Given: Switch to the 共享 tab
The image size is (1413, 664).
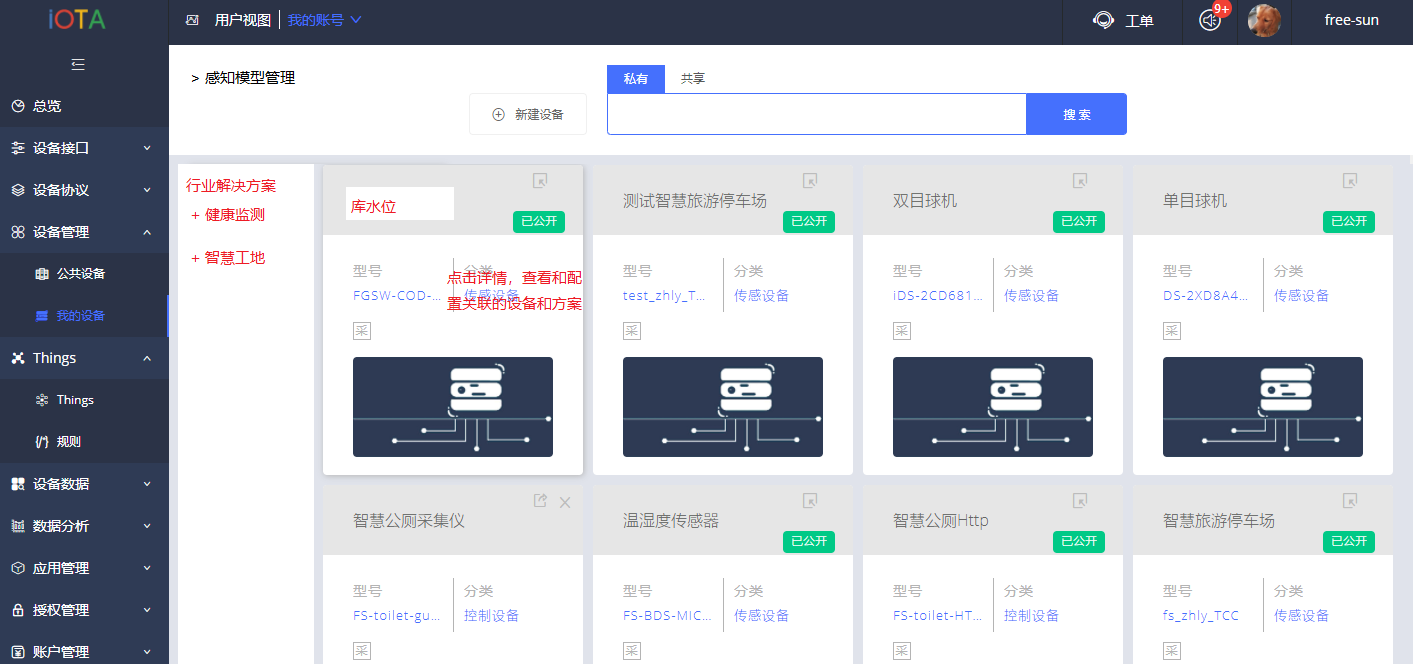Looking at the screenshot, I should (x=693, y=79).
